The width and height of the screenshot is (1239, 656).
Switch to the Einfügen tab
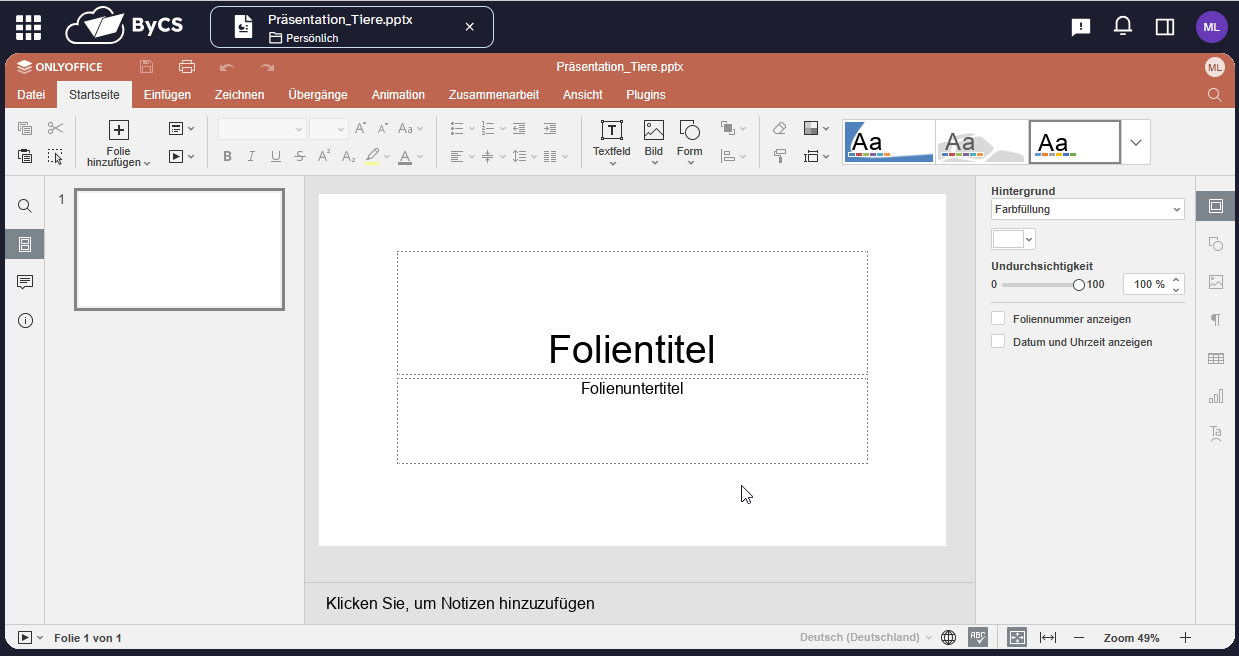click(167, 95)
